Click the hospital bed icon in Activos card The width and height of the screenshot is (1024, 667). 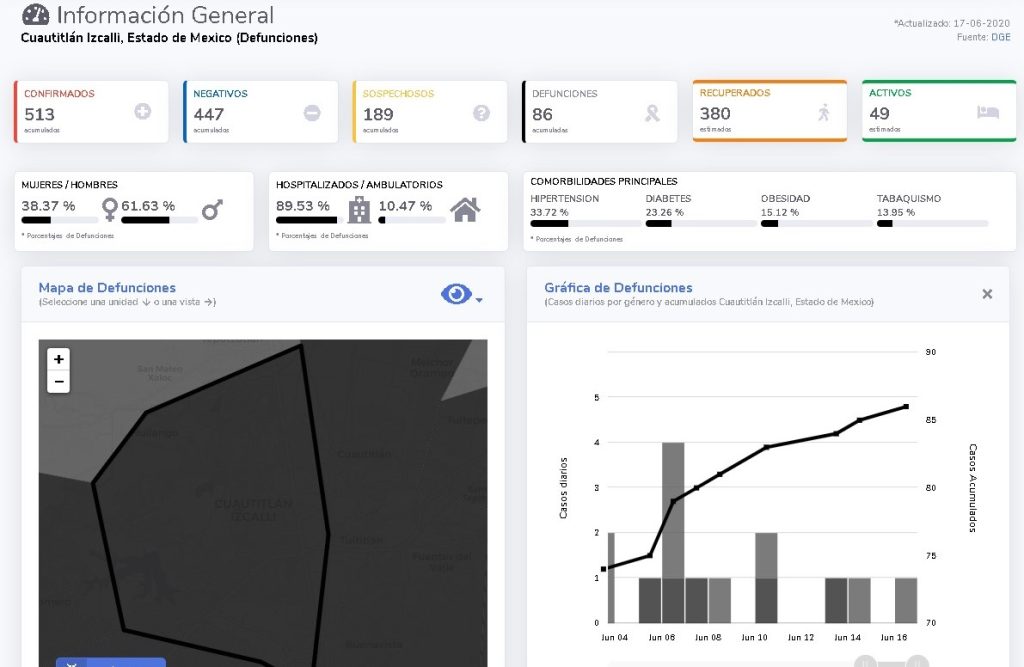(x=988, y=112)
